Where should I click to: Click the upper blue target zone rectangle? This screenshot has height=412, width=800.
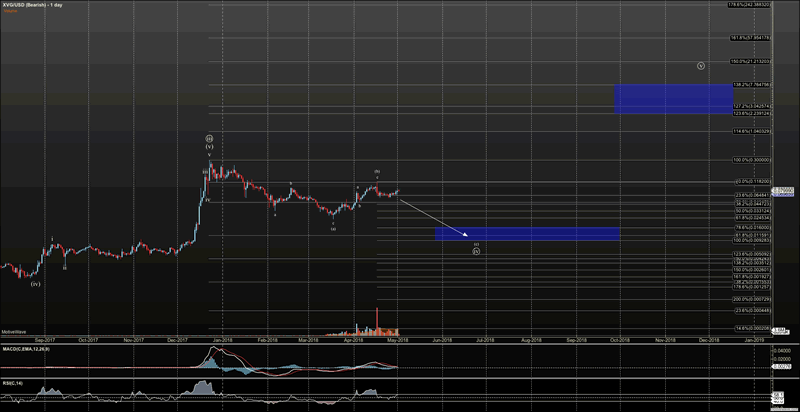point(673,99)
